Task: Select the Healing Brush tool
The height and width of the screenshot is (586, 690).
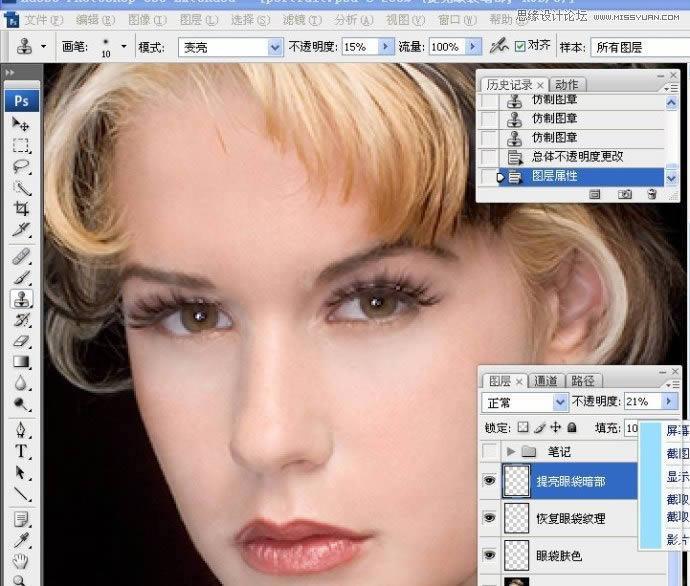Action: pos(20,256)
